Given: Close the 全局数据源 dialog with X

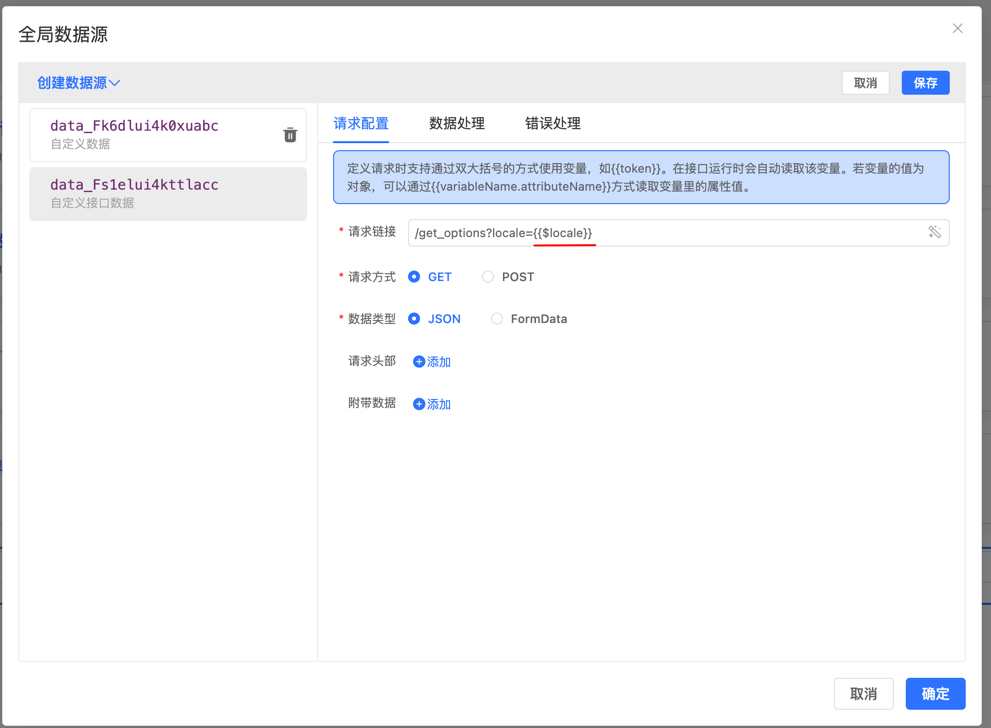Looking at the screenshot, I should pyautogui.click(x=957, y=29).
